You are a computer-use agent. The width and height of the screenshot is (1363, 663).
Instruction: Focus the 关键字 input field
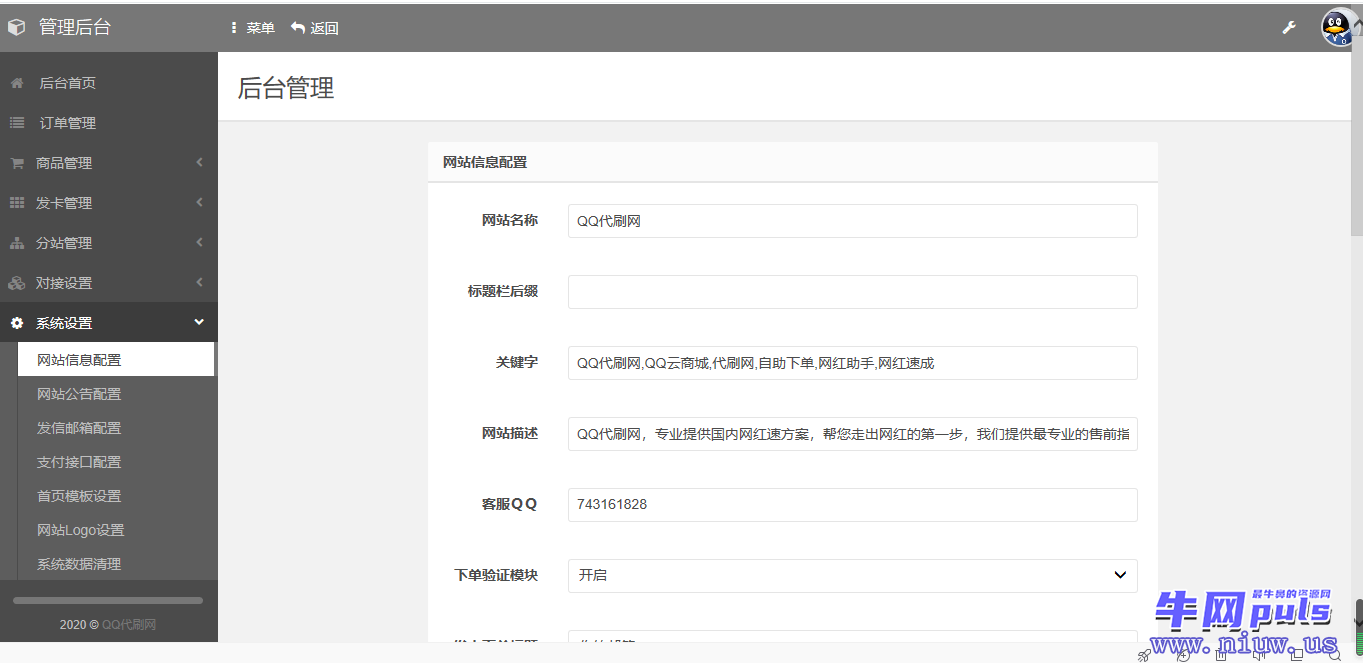(x=853, y=363)
